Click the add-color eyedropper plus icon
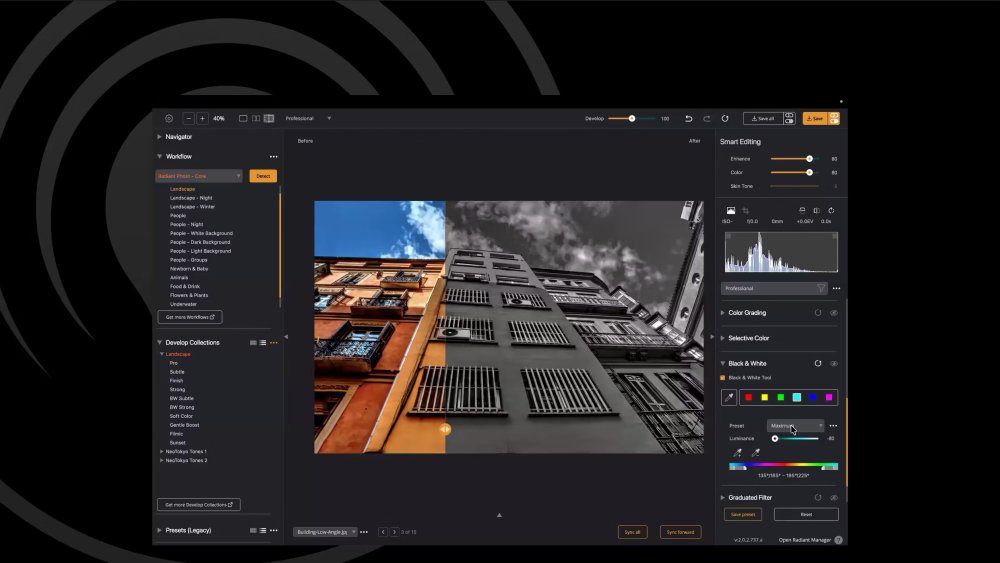1000x563 pixels. point(737,453)
